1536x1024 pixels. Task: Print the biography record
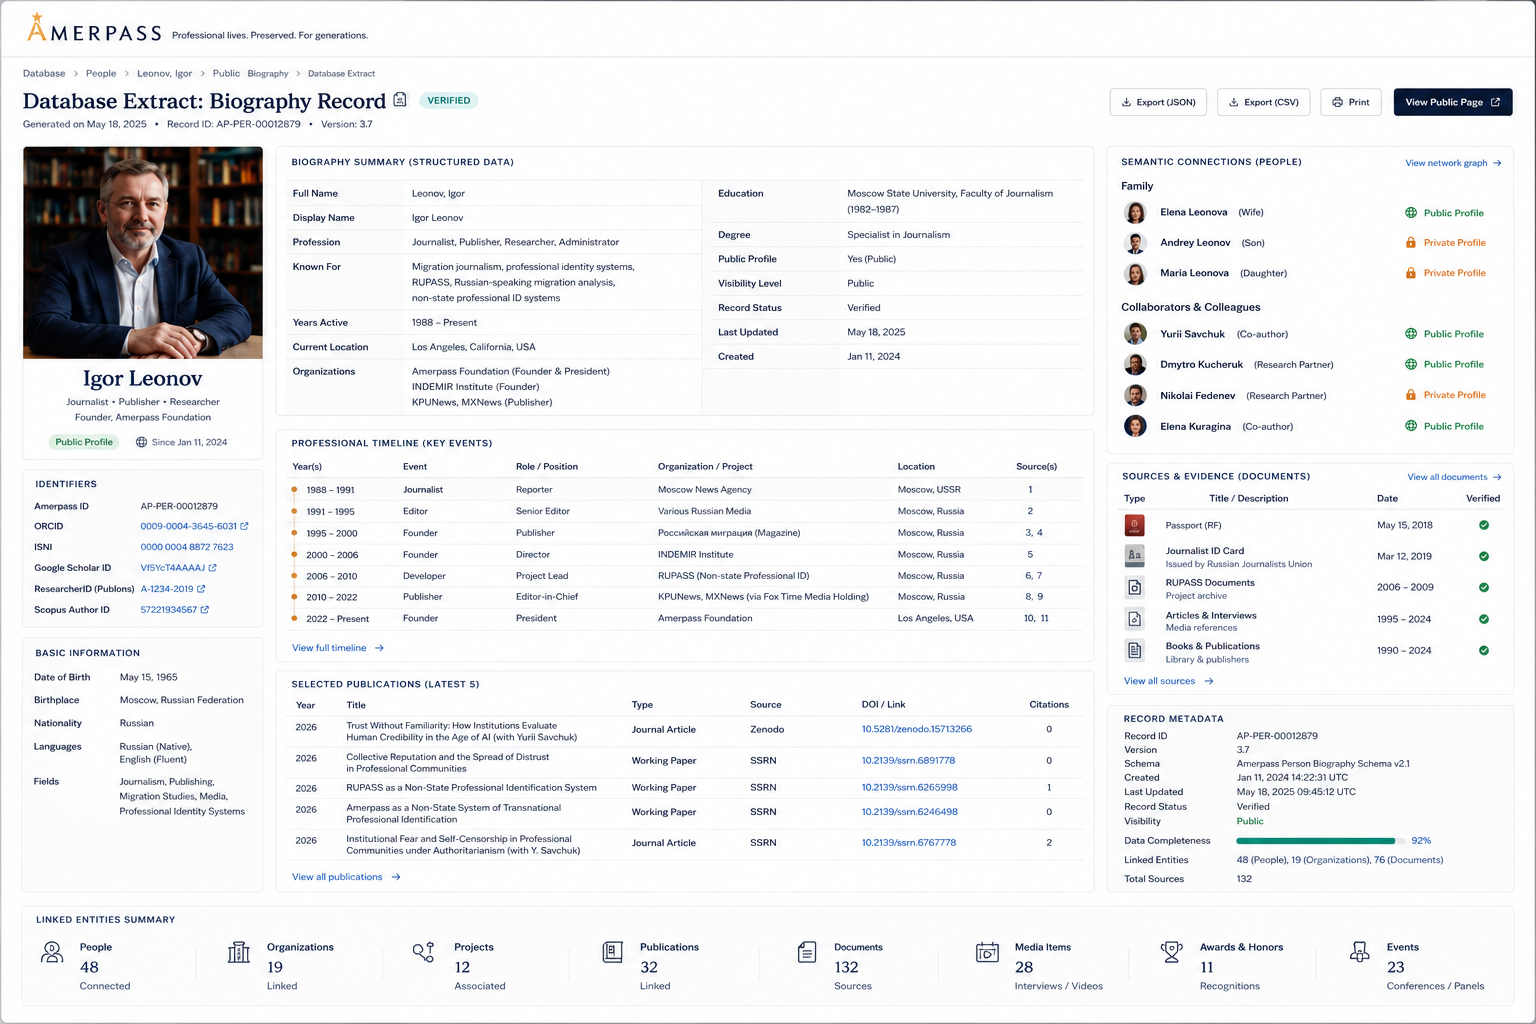coord(1351,102)
